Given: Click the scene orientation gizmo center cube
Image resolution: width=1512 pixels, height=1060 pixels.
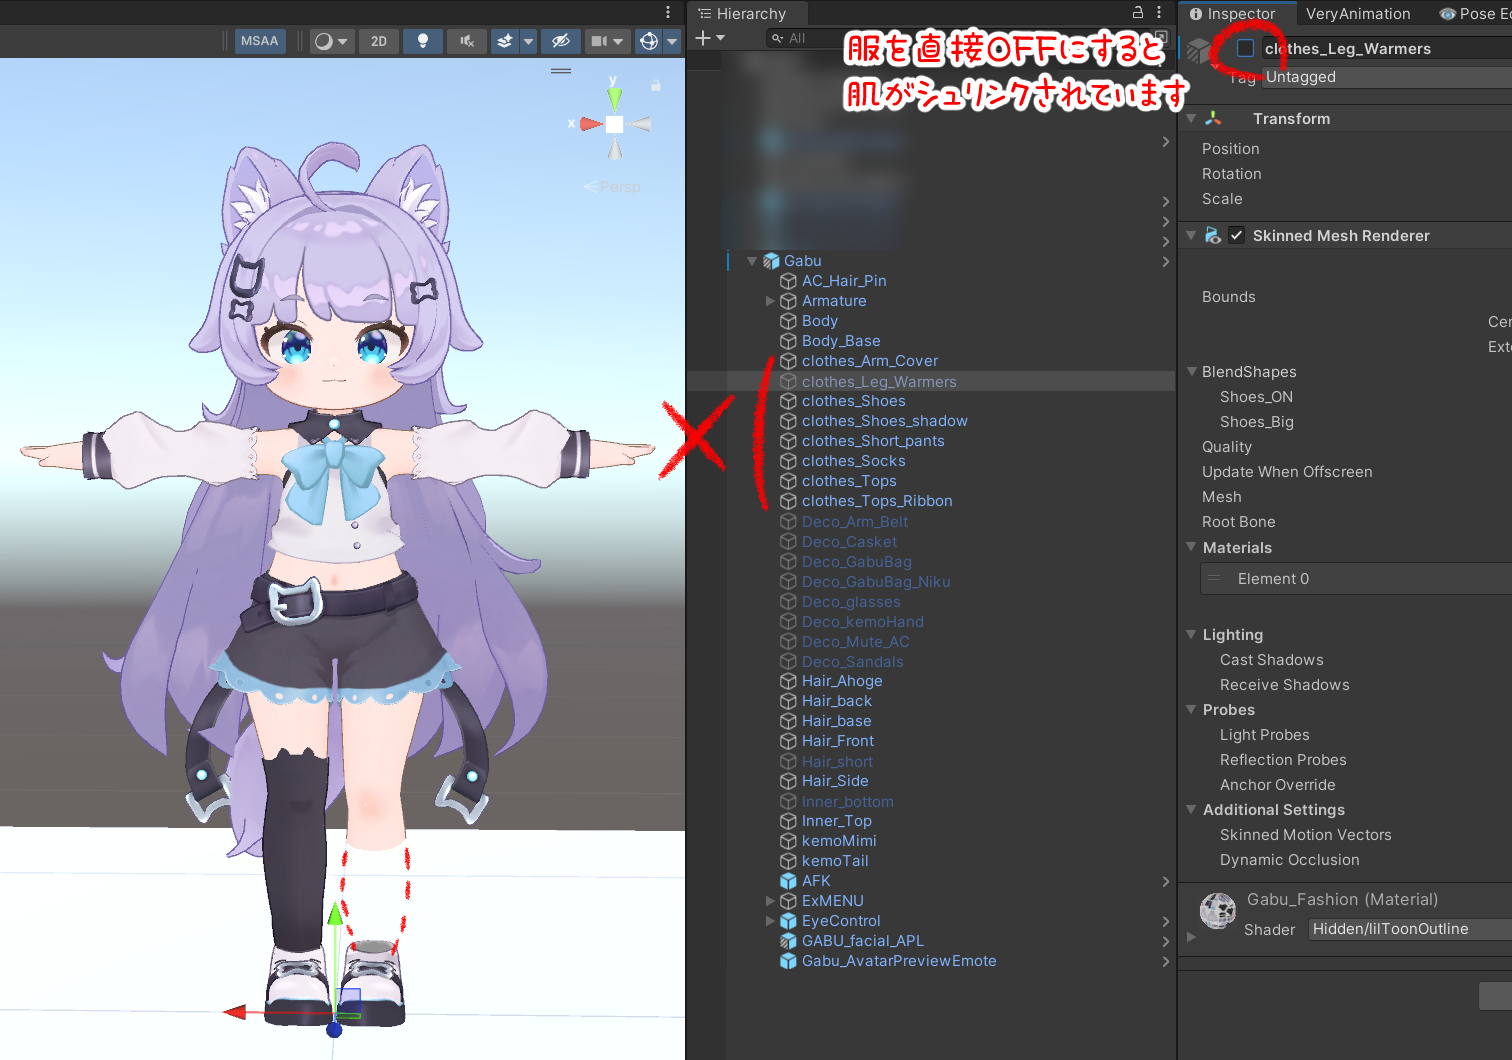Looking at the screenshot, I should (x=614, y=124).
